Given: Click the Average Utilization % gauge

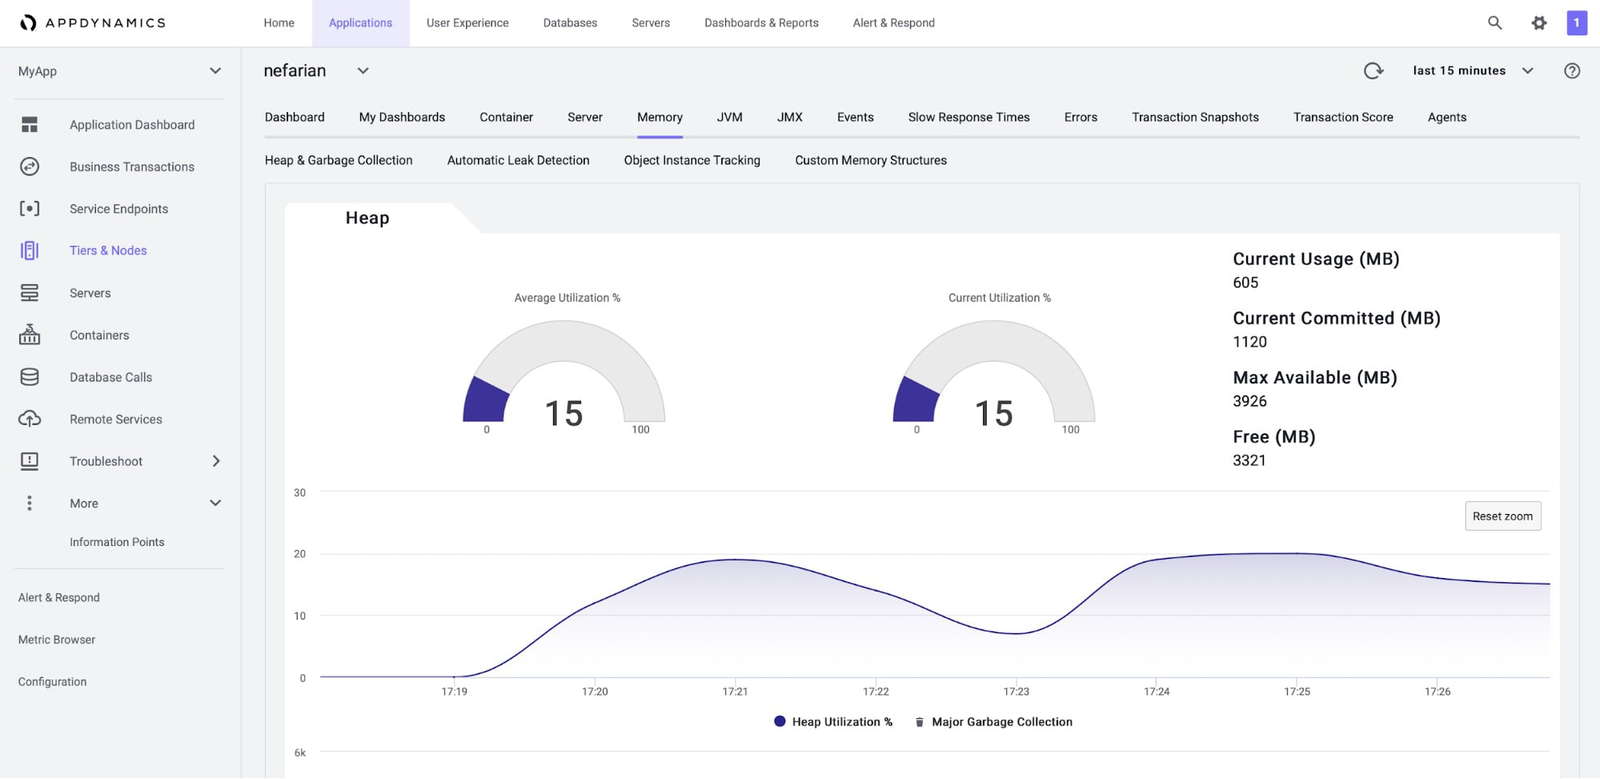Looking at the screenshot, I should pyautogui.click(x=564, y=372).
